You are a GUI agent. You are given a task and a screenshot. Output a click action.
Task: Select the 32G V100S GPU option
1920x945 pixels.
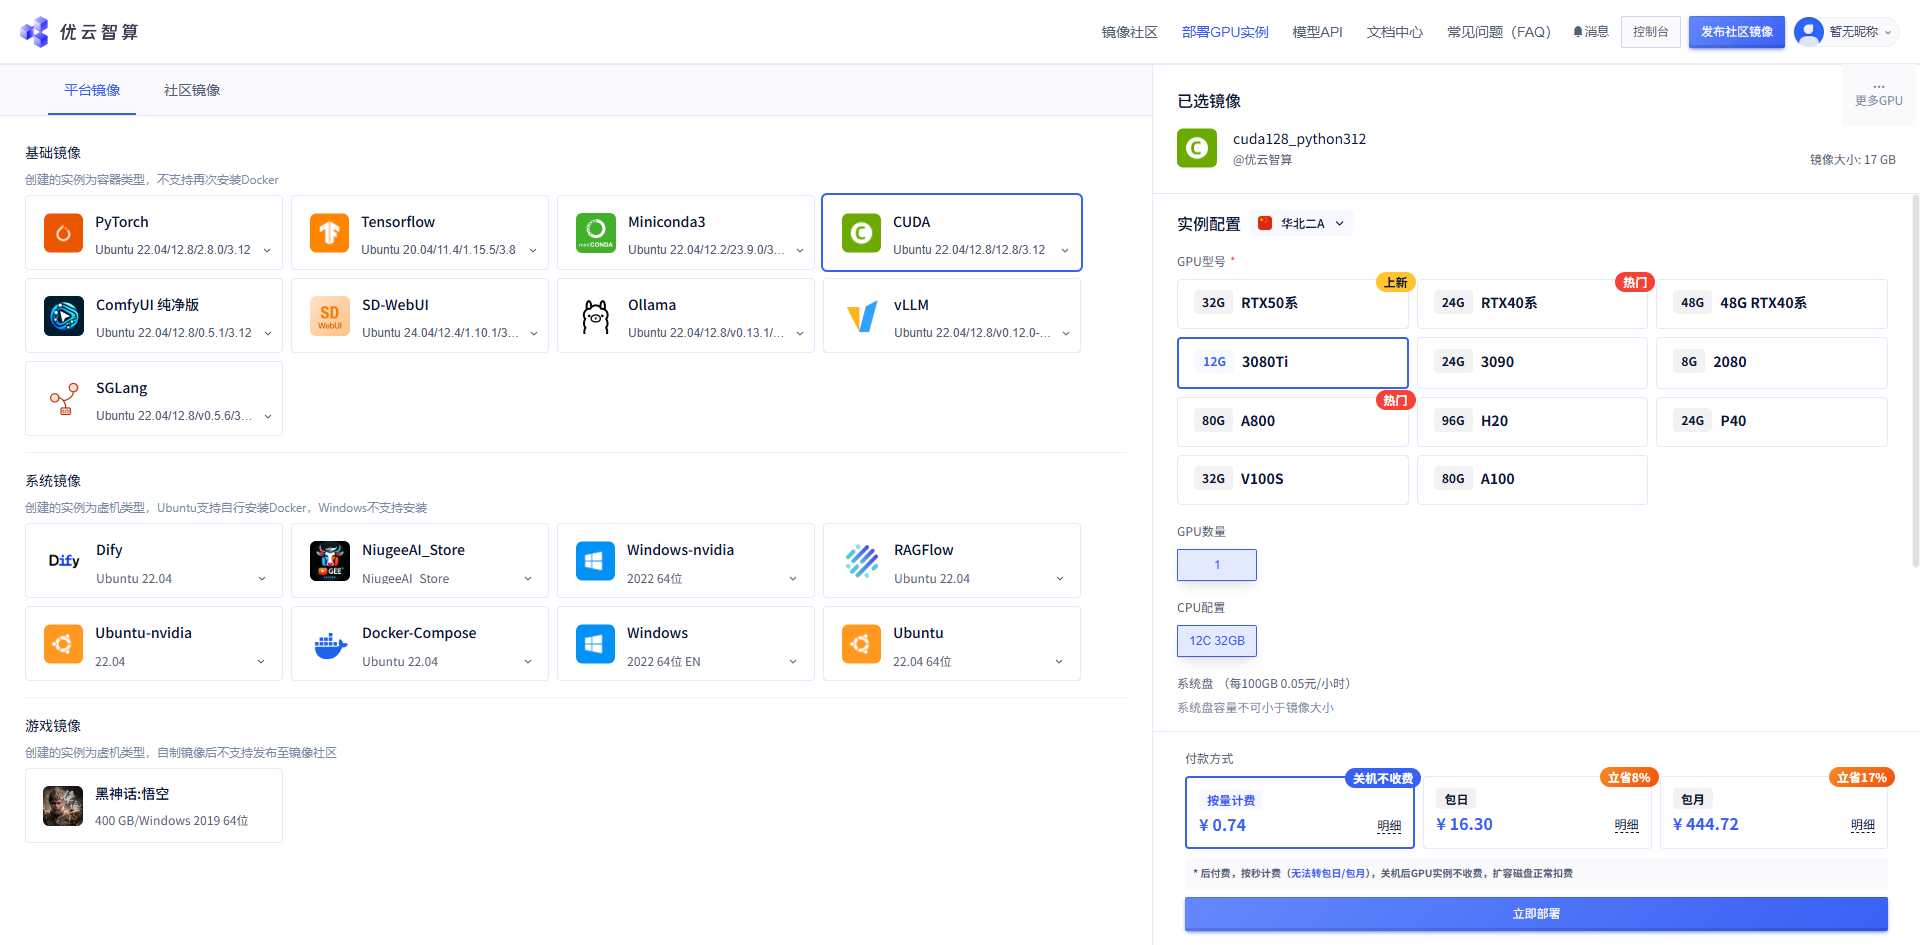(x=1292, y=479)
